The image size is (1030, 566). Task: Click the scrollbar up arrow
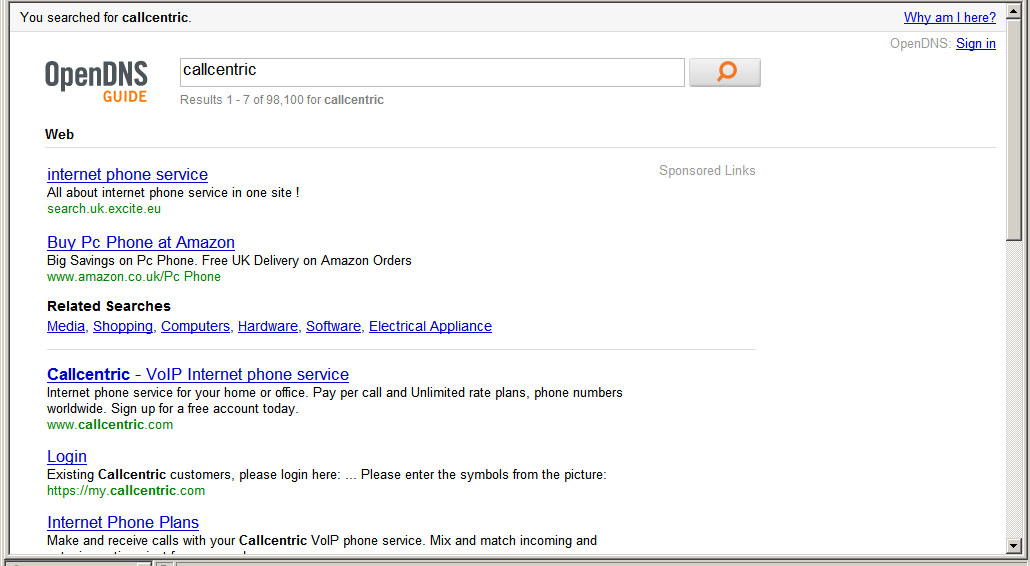point(1014,9)
